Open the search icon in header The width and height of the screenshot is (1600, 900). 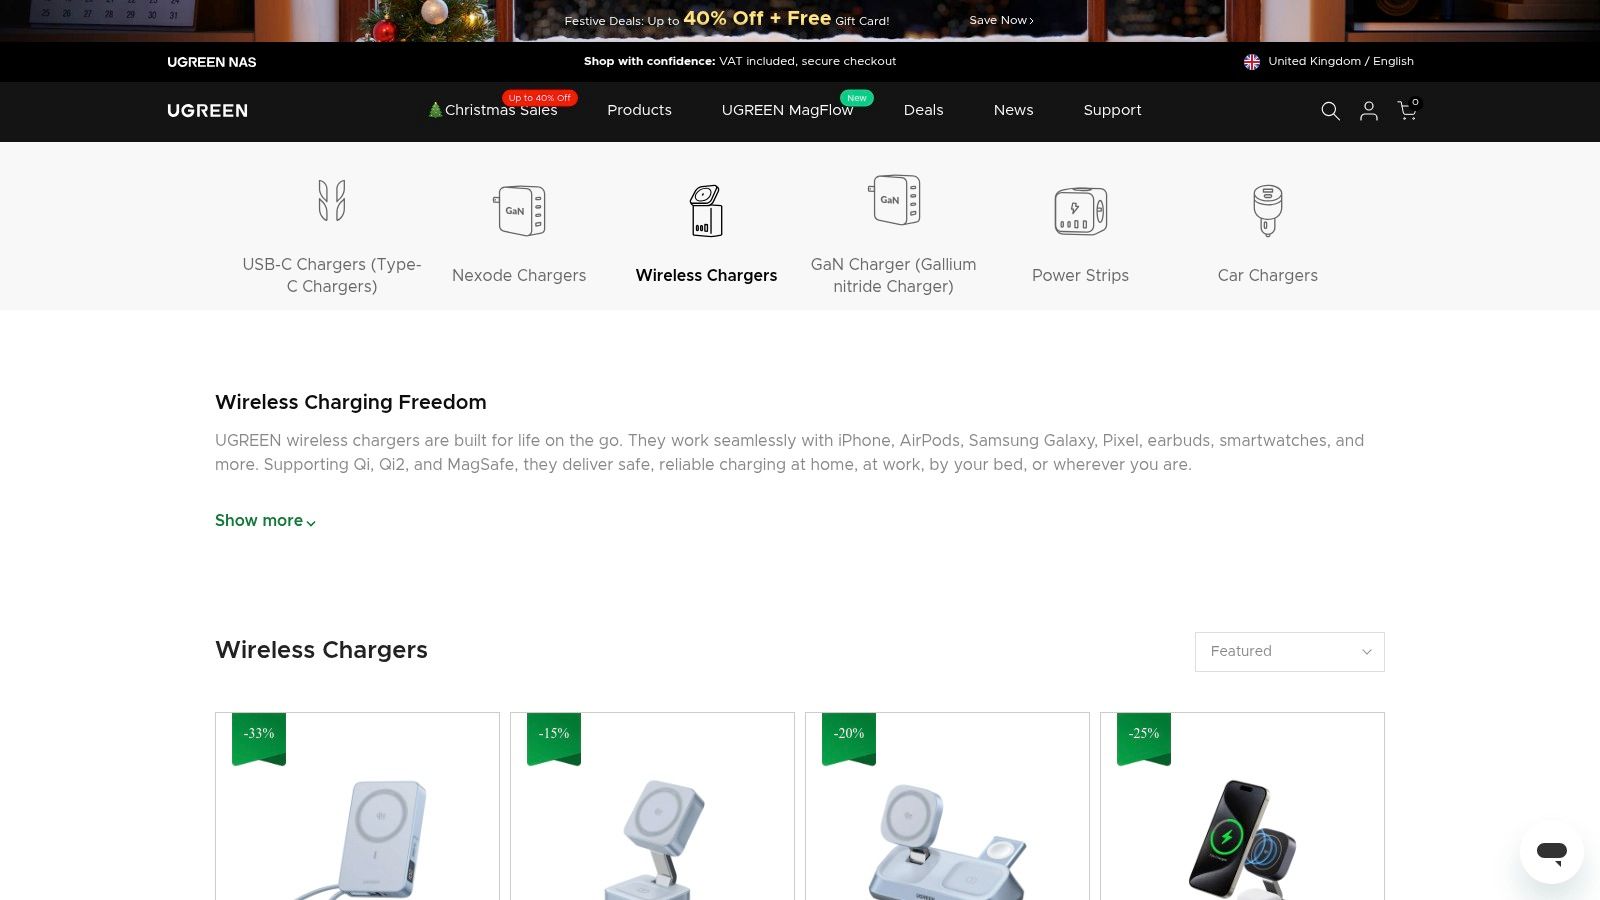1330,111
